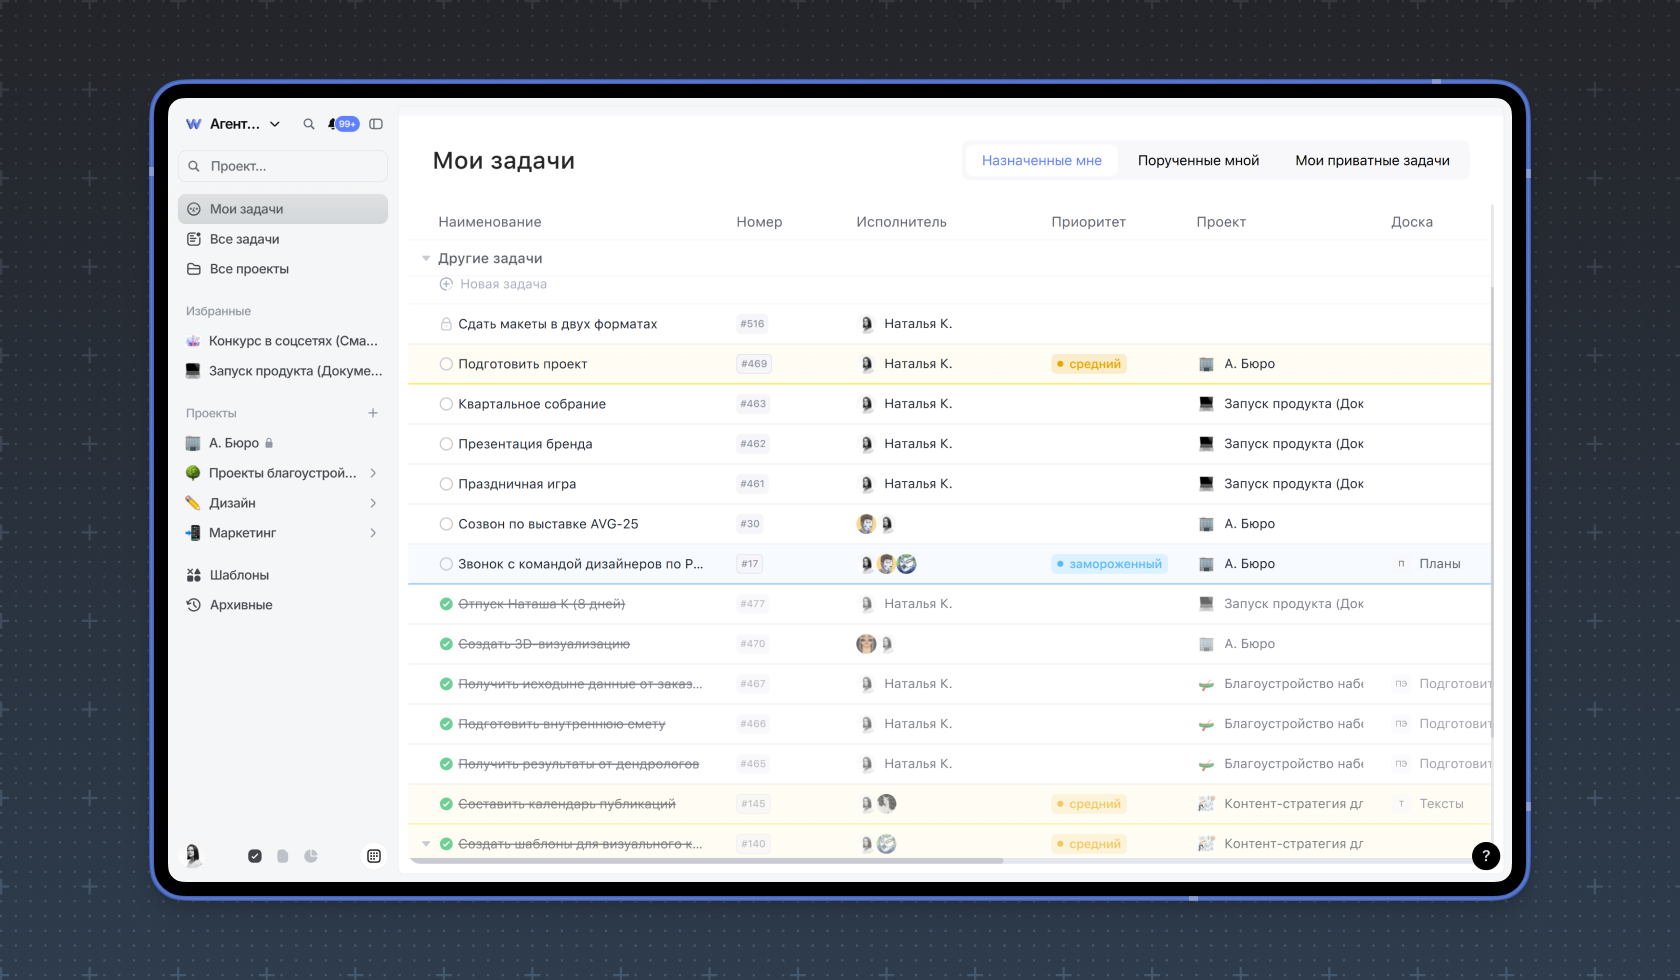Open Шаблоны in the sidebar

point(239,575)
